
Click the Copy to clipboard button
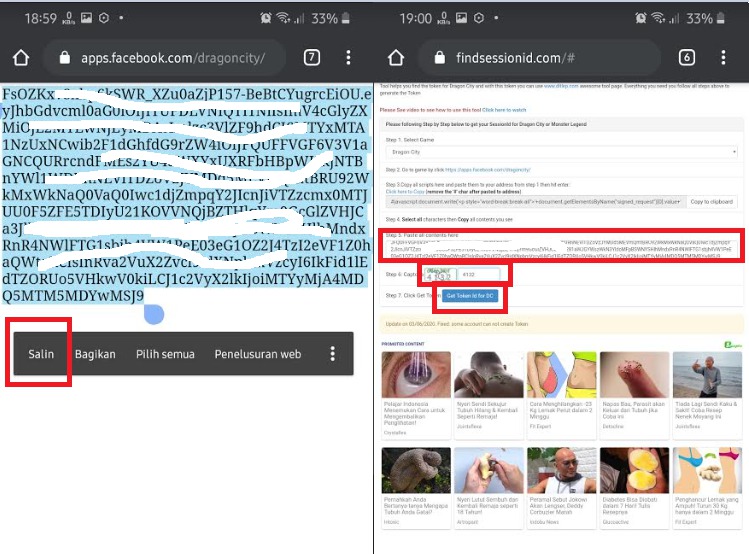click(x=711, y=202)
